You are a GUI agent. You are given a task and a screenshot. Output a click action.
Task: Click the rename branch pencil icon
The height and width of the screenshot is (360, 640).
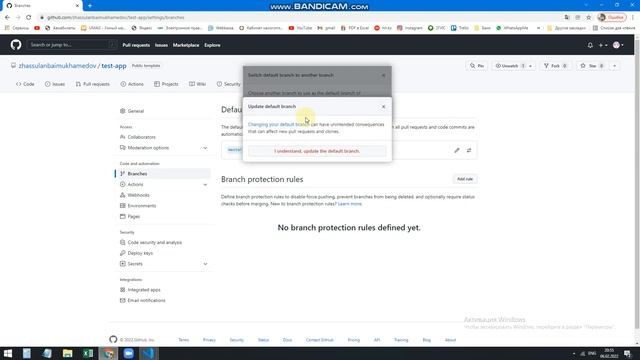click(457, 150)
